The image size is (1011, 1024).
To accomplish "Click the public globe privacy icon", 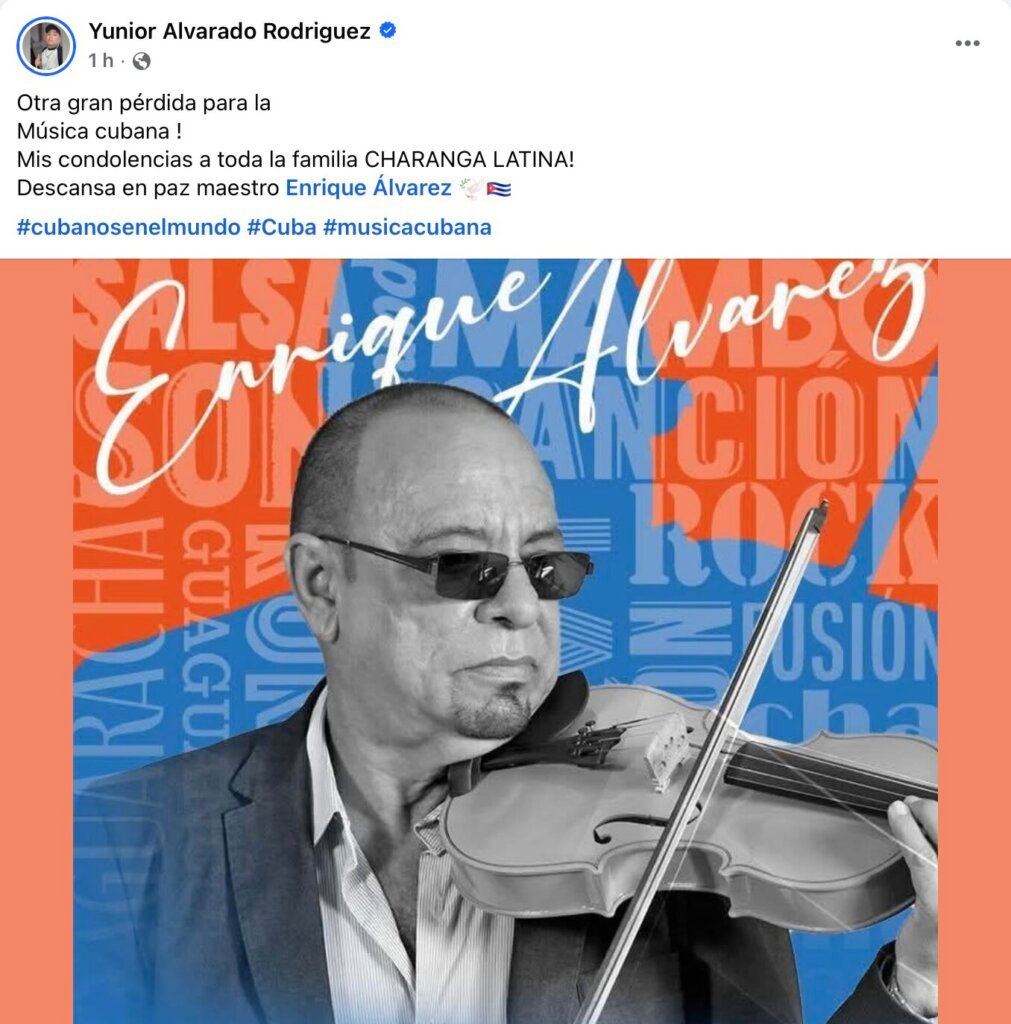I will 141,61.
